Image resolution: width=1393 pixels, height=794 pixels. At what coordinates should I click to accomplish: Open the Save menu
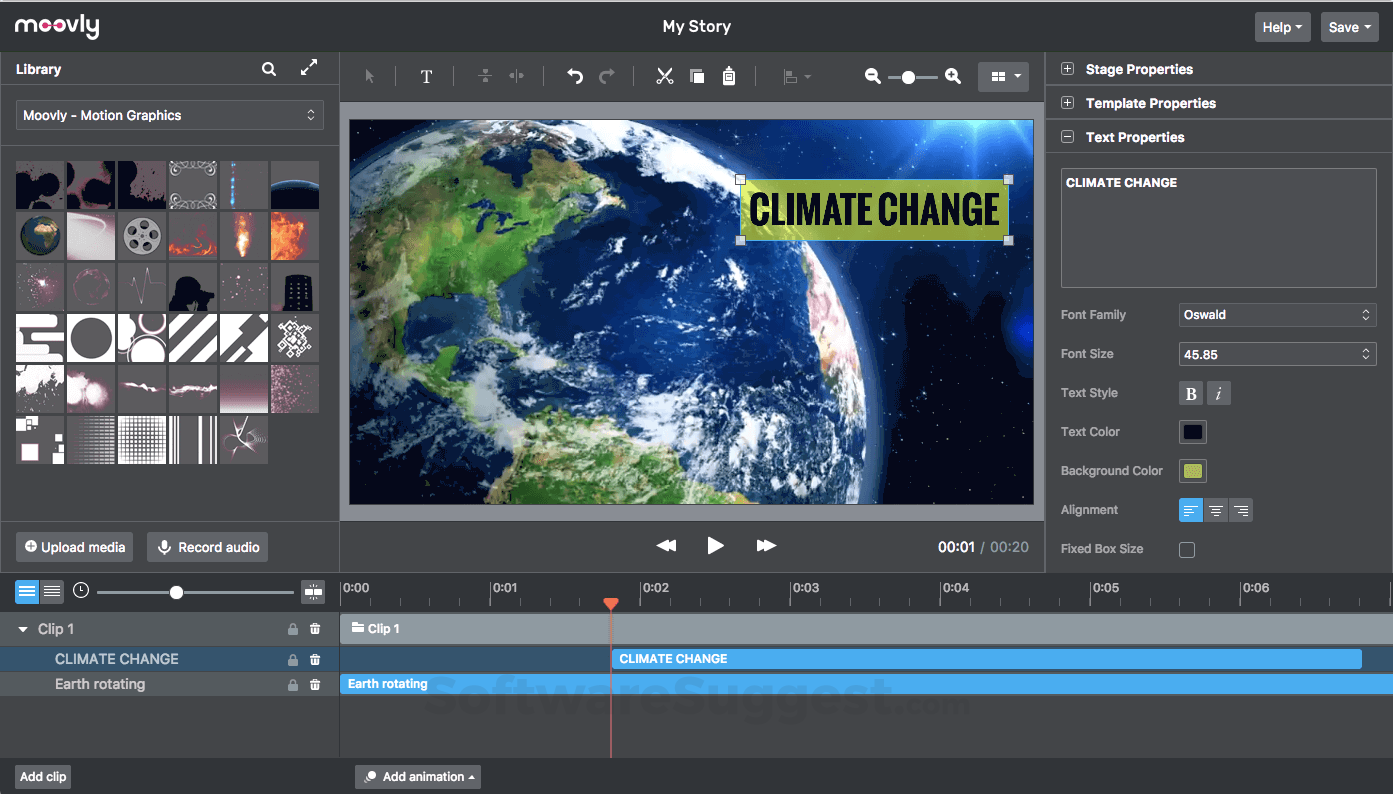tap(1350, 27)
